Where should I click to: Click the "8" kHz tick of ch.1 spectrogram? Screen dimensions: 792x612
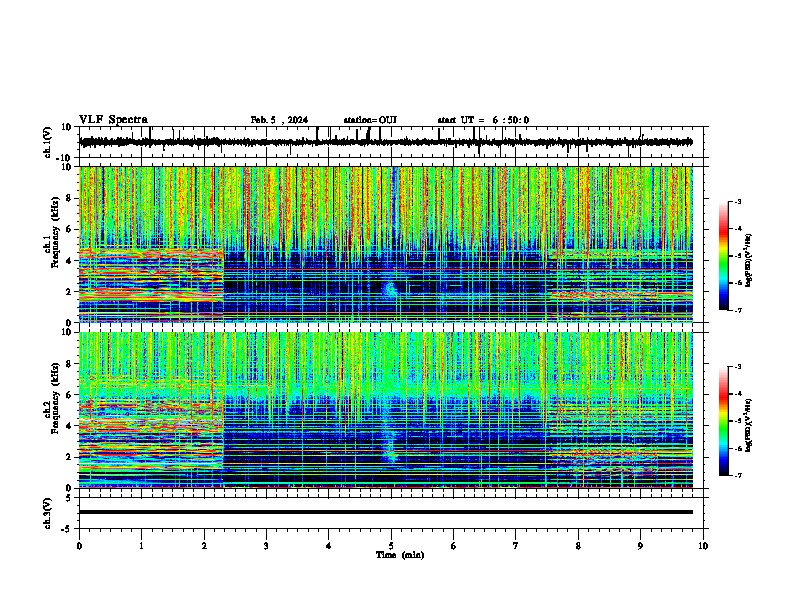(69, 198)
